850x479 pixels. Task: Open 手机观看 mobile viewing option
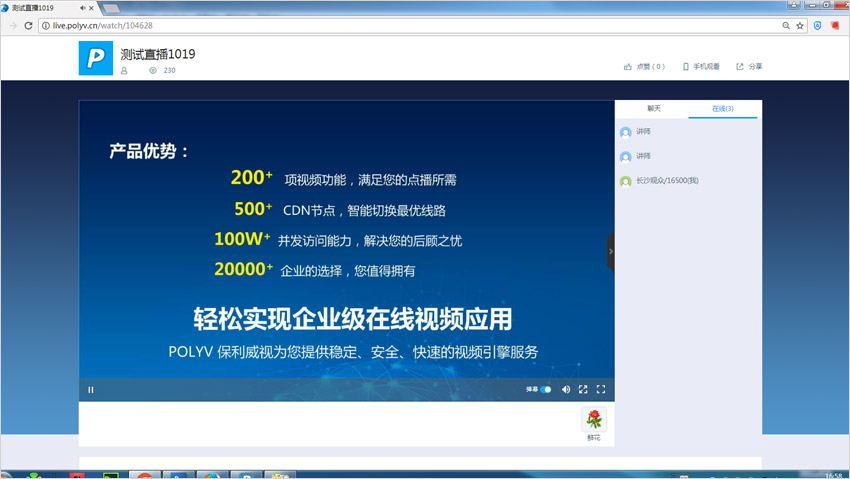tap(701, 67)
